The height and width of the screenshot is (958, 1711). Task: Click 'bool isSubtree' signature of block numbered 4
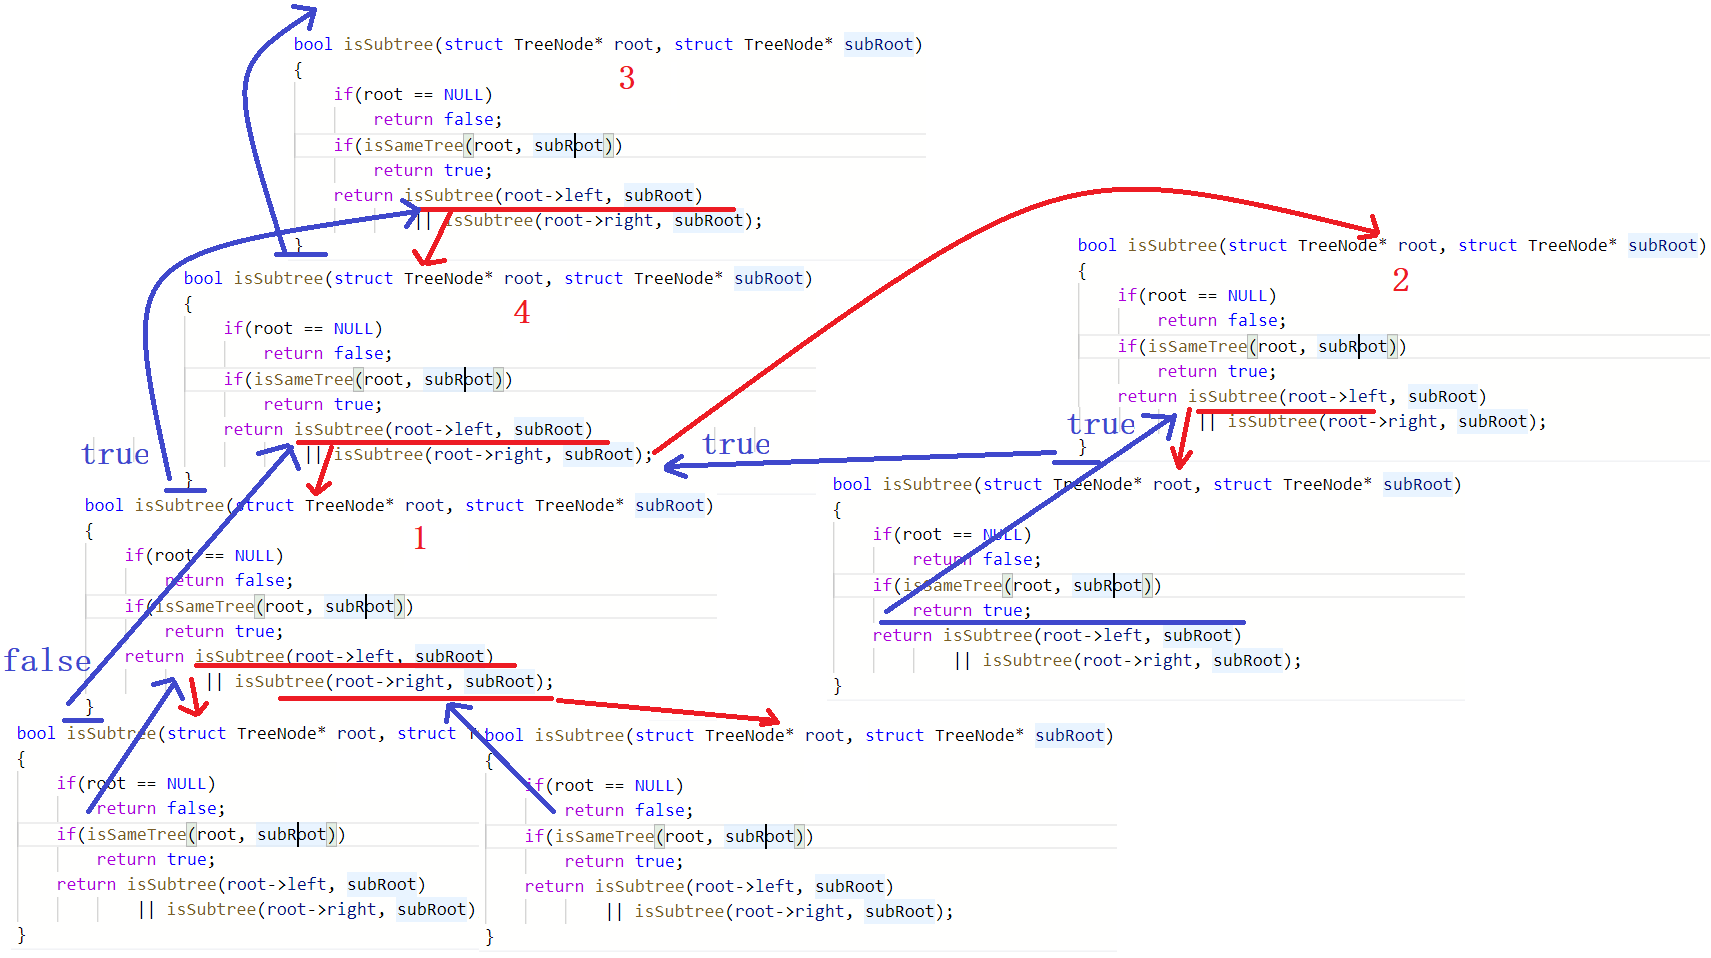pos(498,278)
